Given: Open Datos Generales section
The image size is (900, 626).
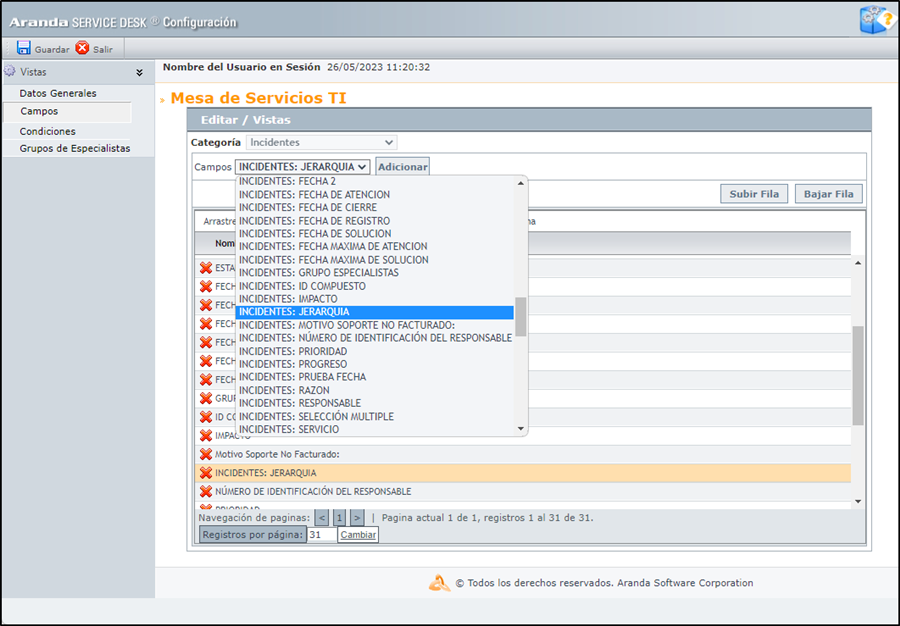Looking at the screenshot, I should pos(58,93).
